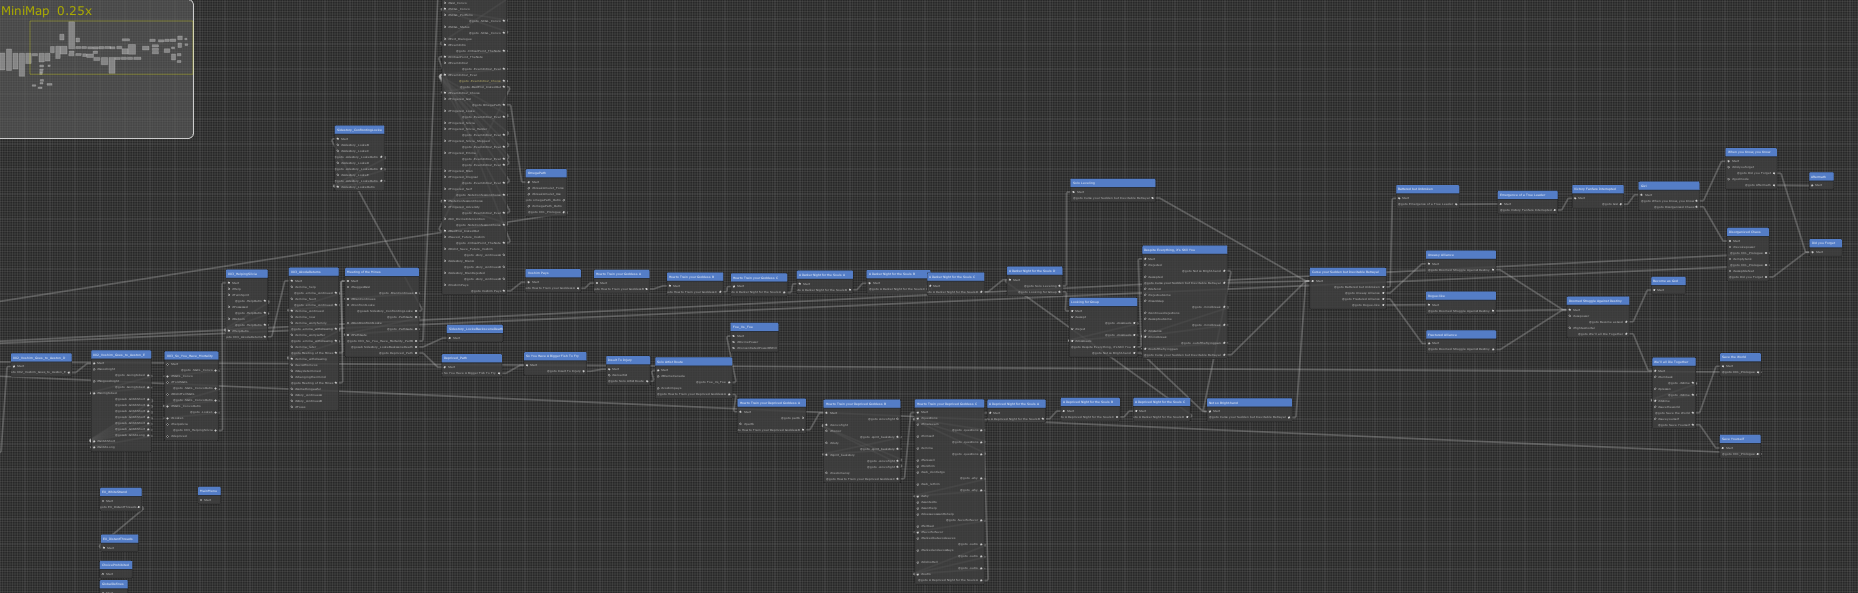Image resolution: width=1858 pixels, height=593 pixels.
Task: Select the 'Deprived_Path' node header
Action: pyautogui.click(x=472, y=358)
